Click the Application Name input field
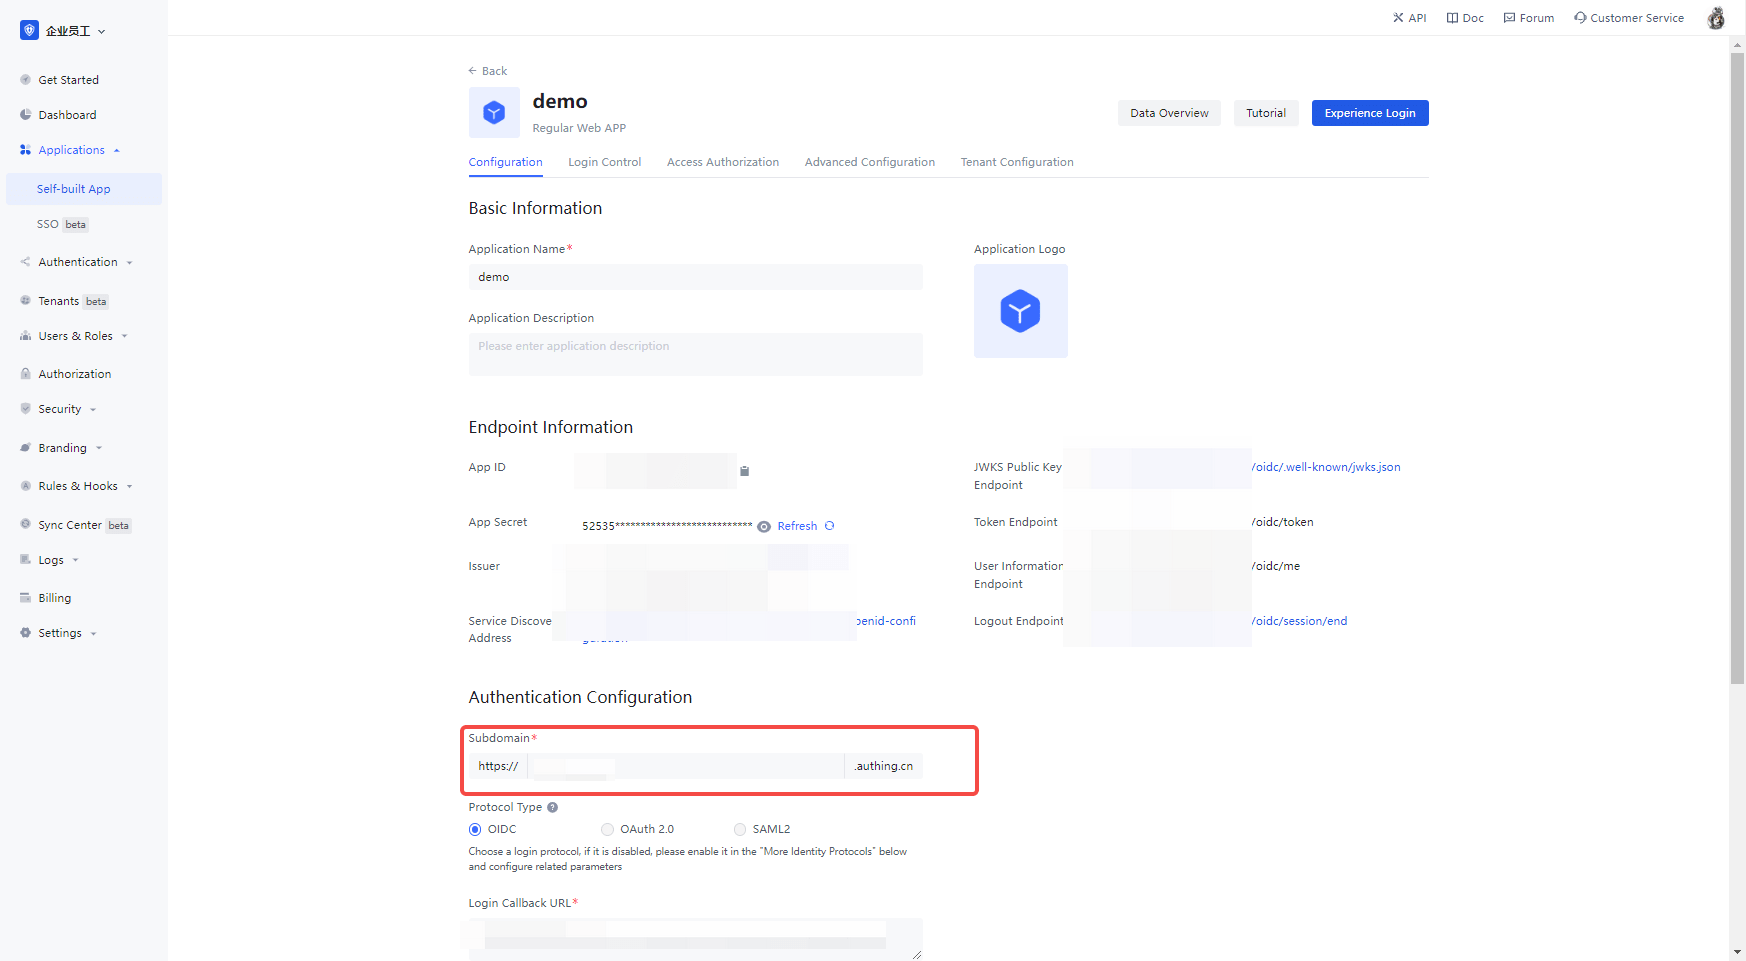Viewport: 1746px width, 961px height. coord(694,277)
